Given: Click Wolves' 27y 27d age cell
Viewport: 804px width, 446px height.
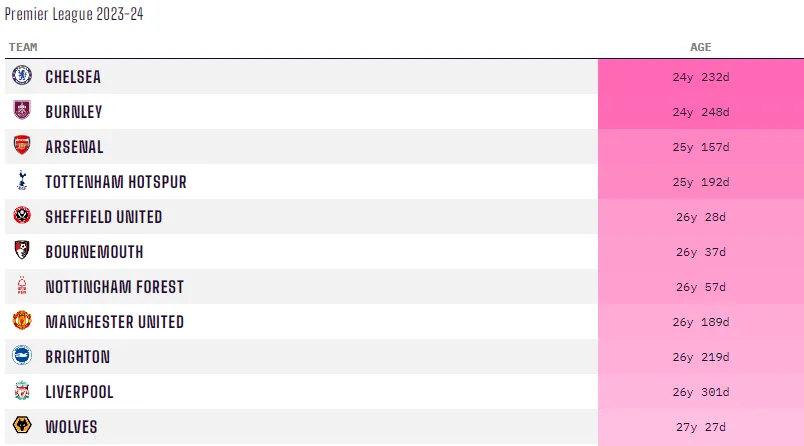Looking at the screenshot, I should click(700, 427).
